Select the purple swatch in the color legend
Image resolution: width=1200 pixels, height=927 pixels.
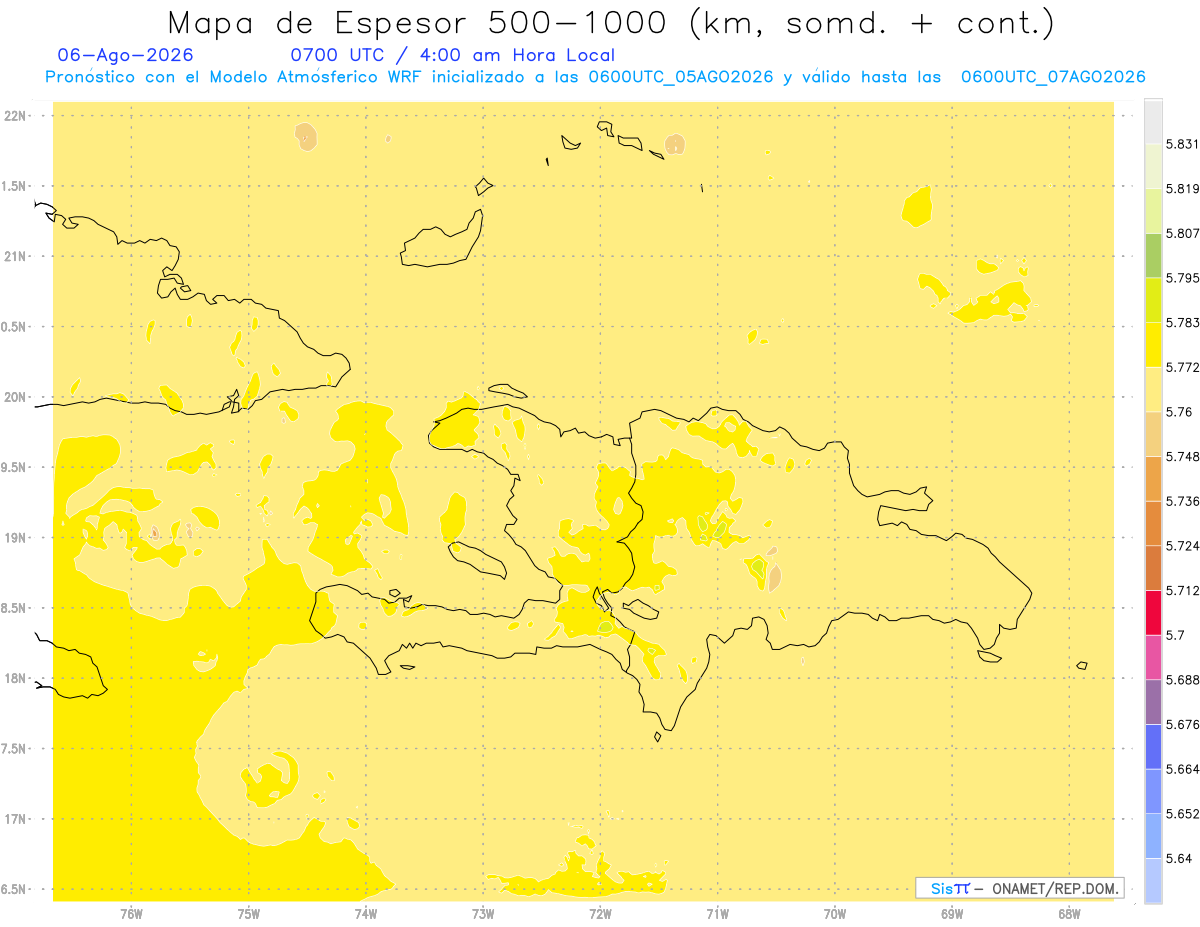tap(1154, 702)
